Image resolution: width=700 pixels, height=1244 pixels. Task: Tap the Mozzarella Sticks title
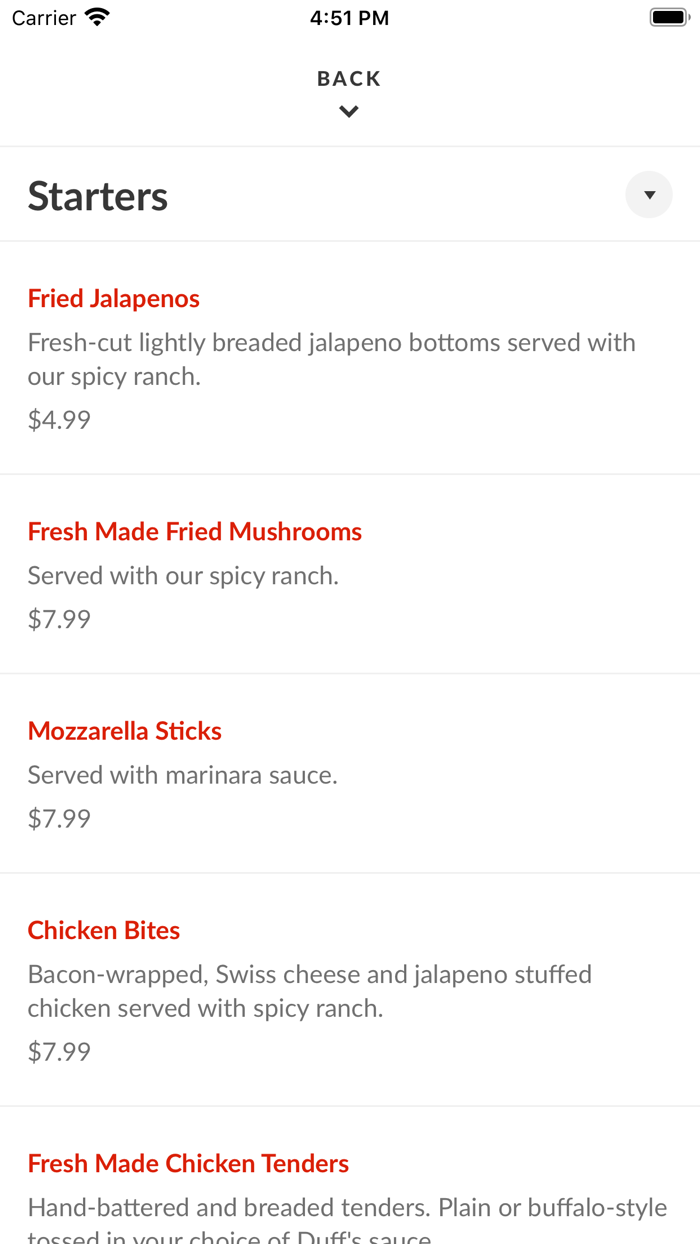click(x=124, y=731)
